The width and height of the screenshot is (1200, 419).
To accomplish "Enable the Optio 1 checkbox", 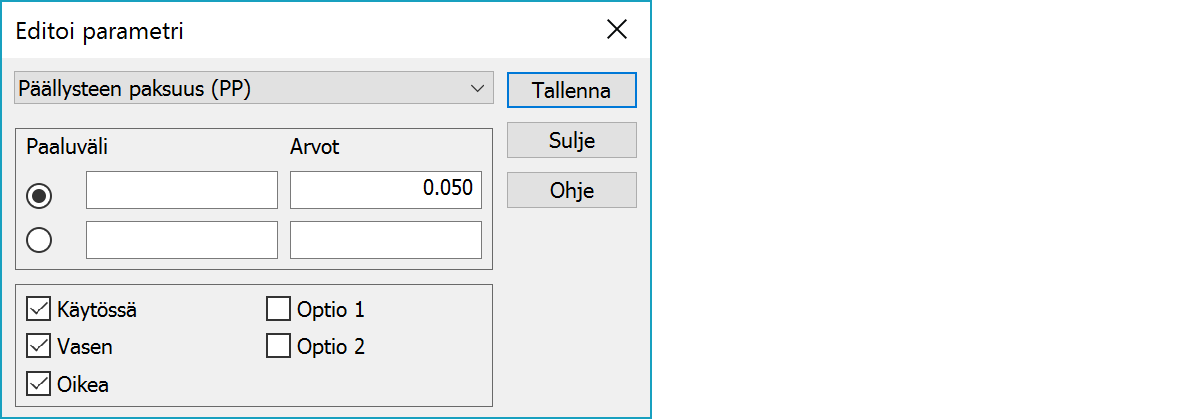I will point(278,309).
